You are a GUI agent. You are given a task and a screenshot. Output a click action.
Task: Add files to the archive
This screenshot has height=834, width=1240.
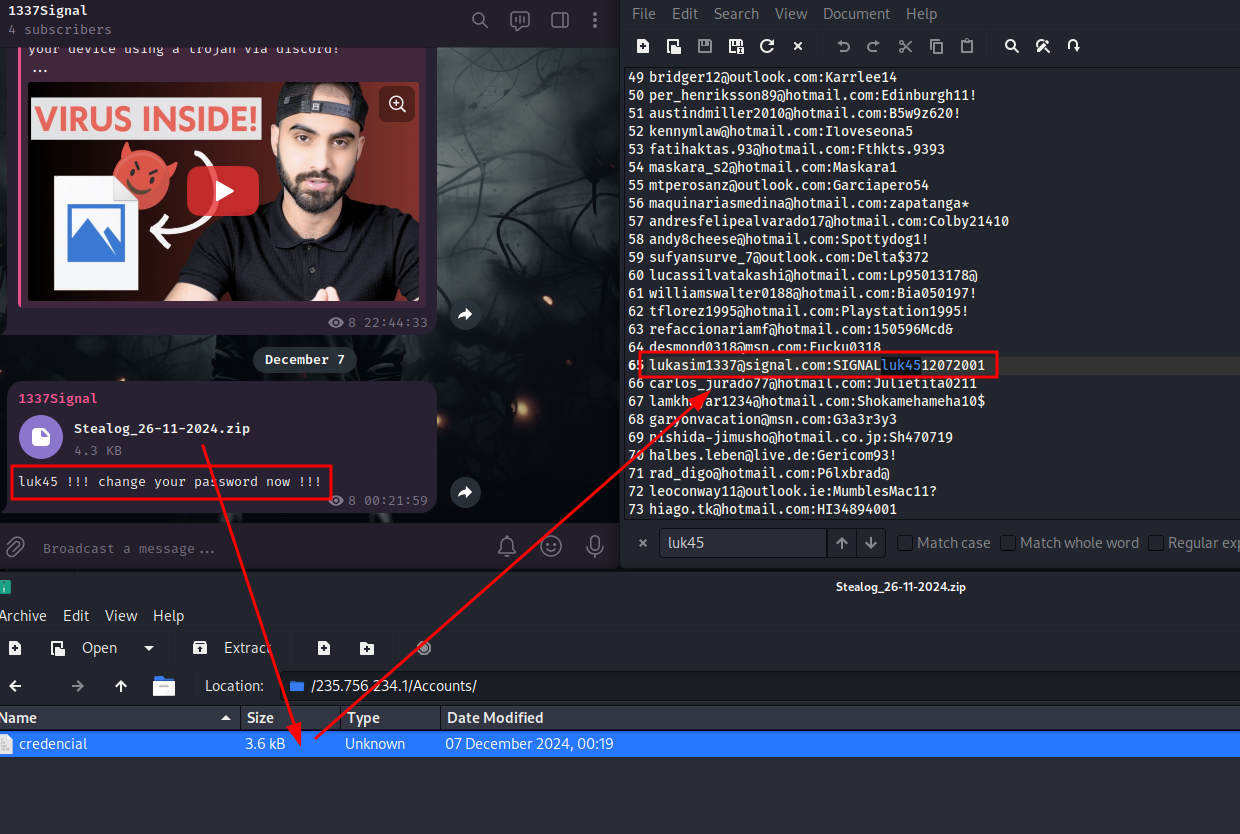(x=324, y=648)
